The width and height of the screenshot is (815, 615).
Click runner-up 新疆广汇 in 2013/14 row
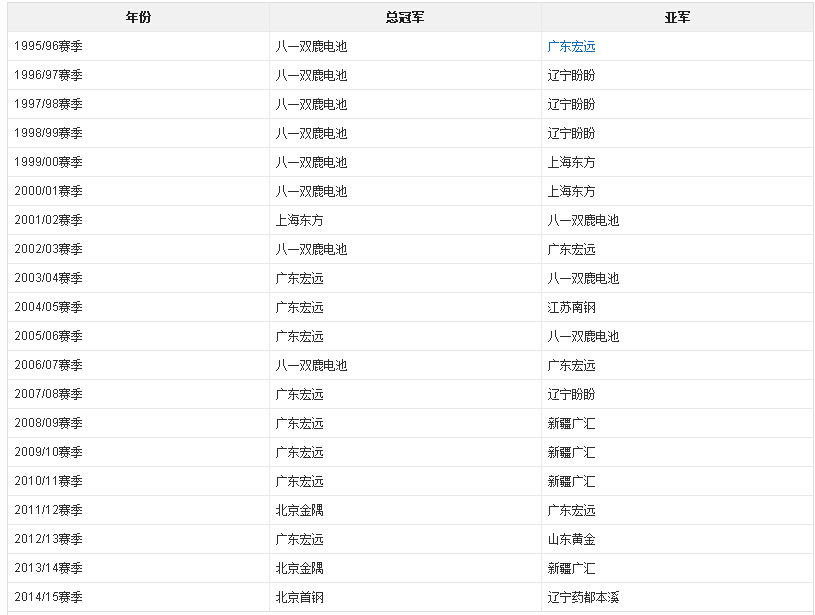[x=571, y=568]
